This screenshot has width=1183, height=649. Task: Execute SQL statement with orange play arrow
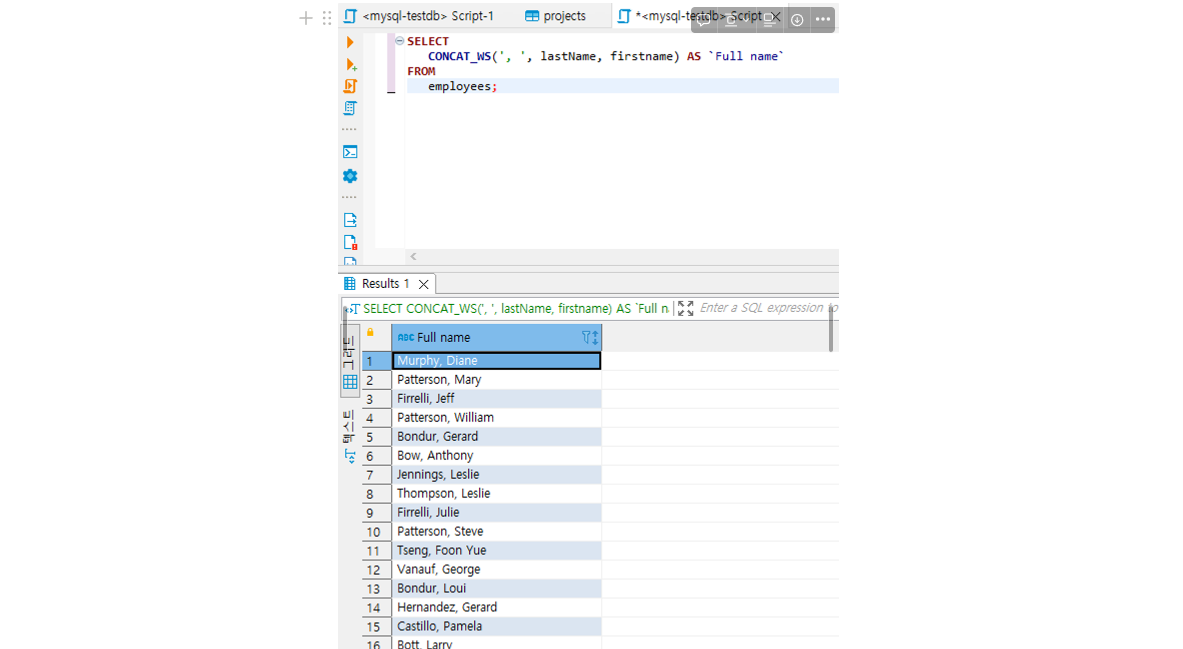tap(350, 42)
